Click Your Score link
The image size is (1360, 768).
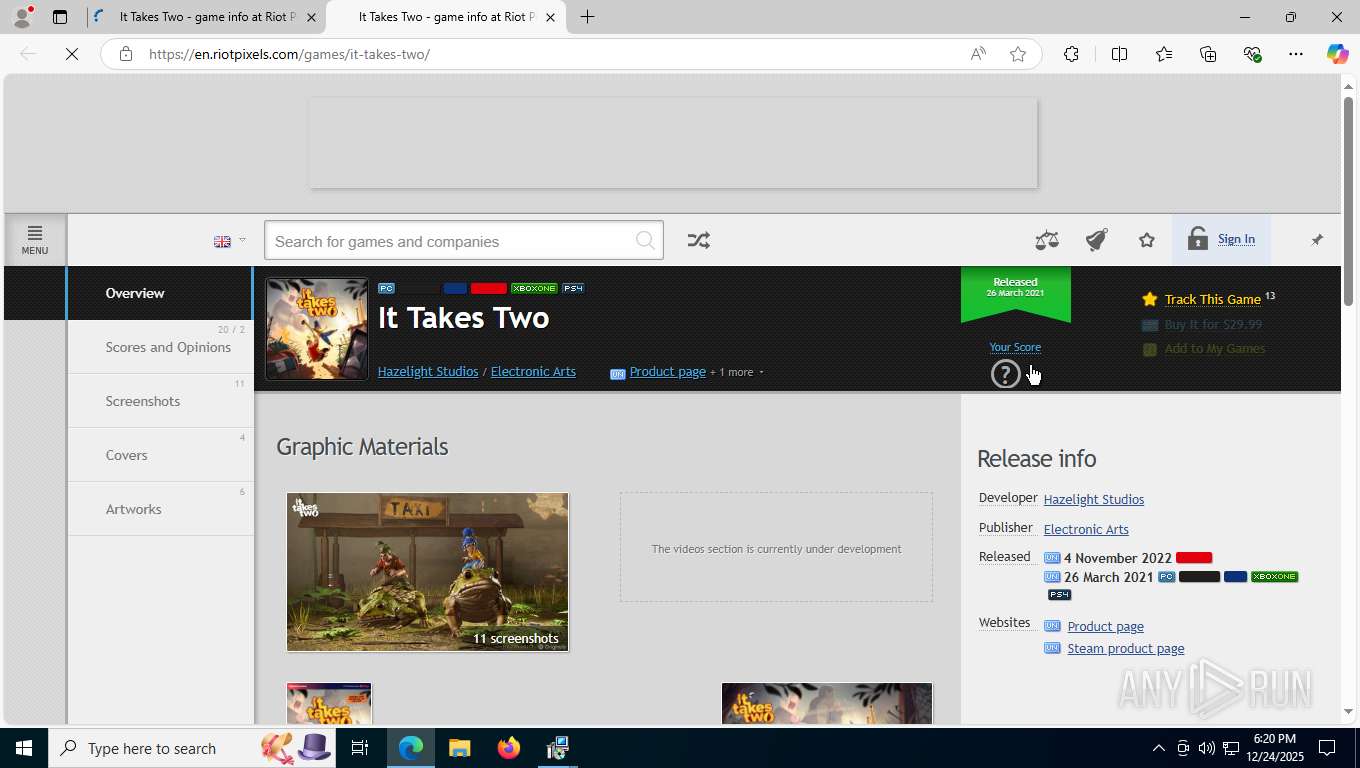1015,347
